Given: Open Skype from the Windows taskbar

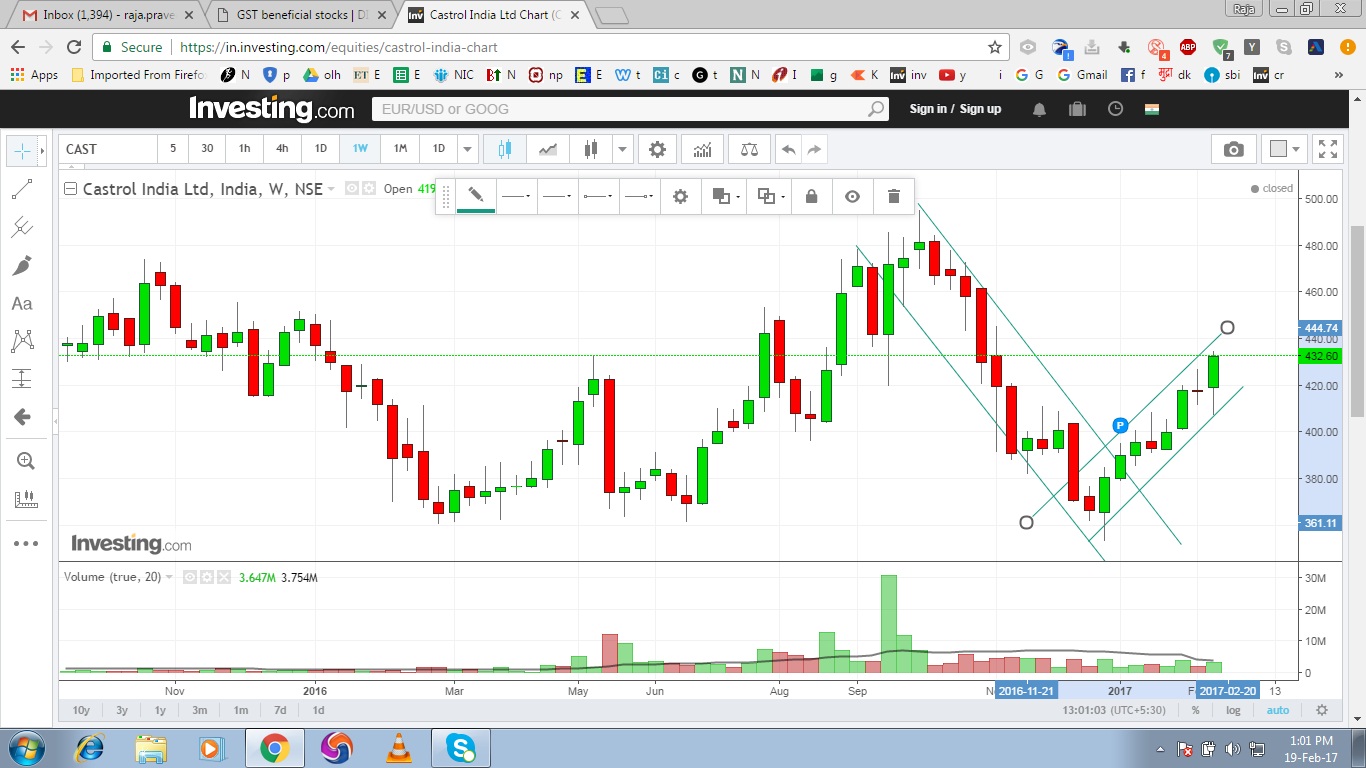Looking at the screenshot, I should [461, 748].
